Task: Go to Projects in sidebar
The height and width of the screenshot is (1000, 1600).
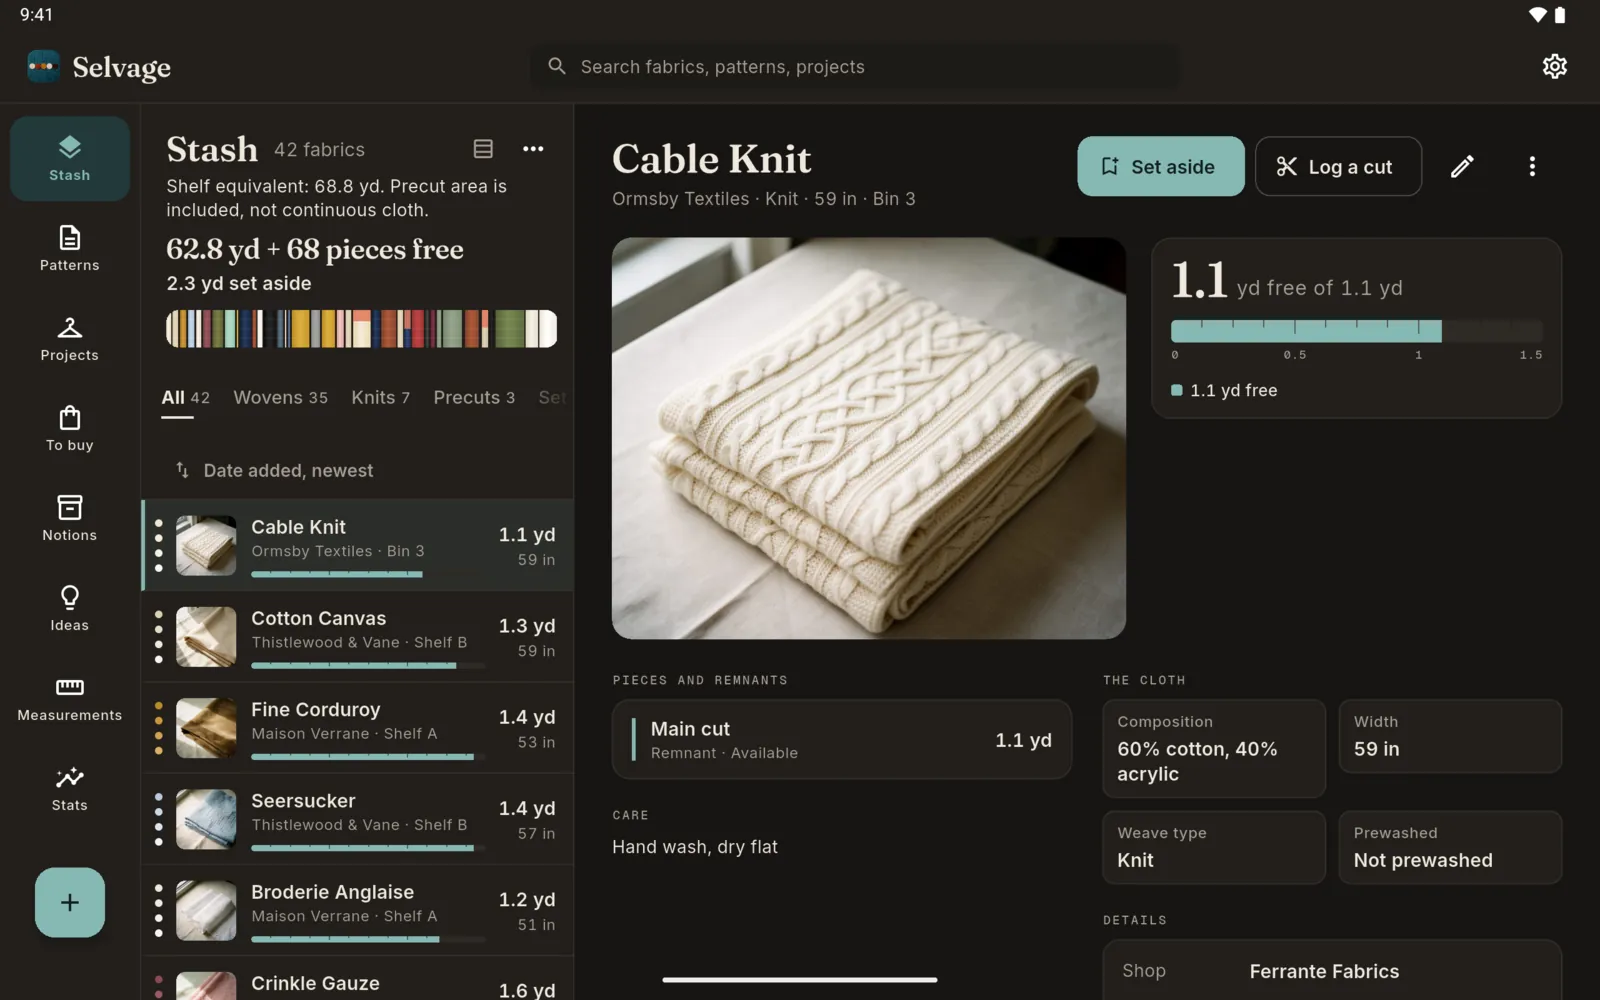Action: [70, 339]
